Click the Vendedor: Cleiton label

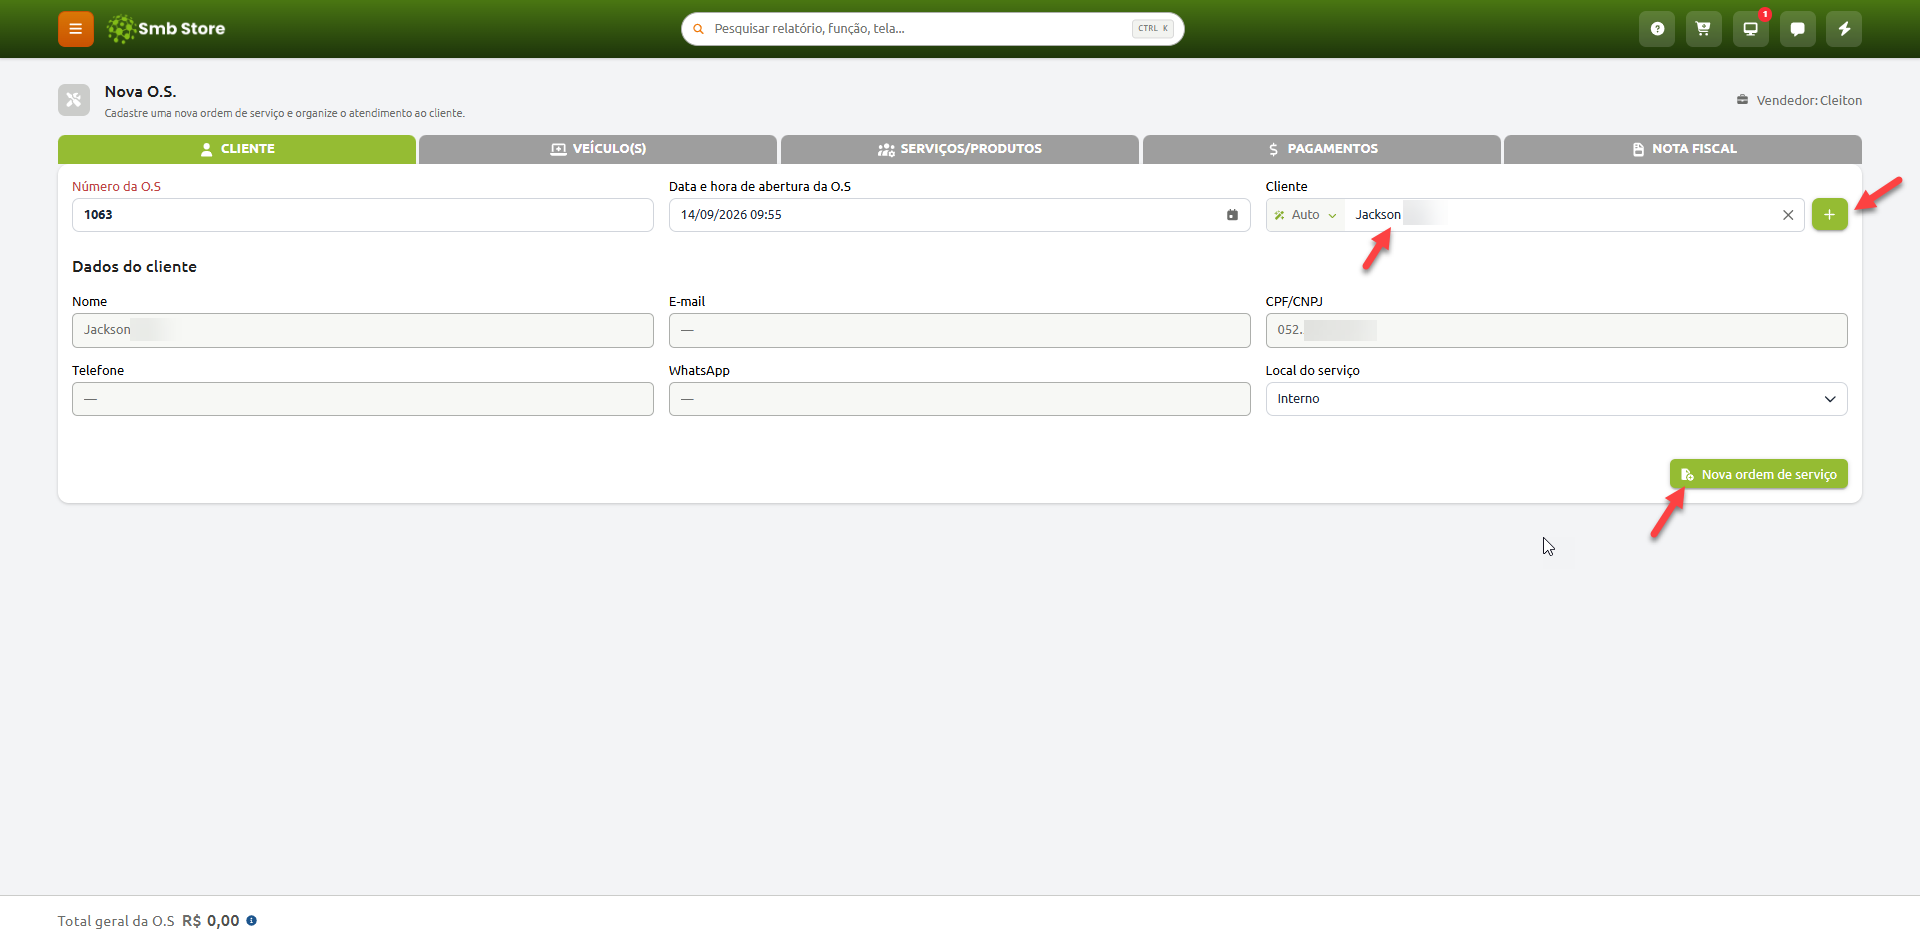coord(1799,100)
